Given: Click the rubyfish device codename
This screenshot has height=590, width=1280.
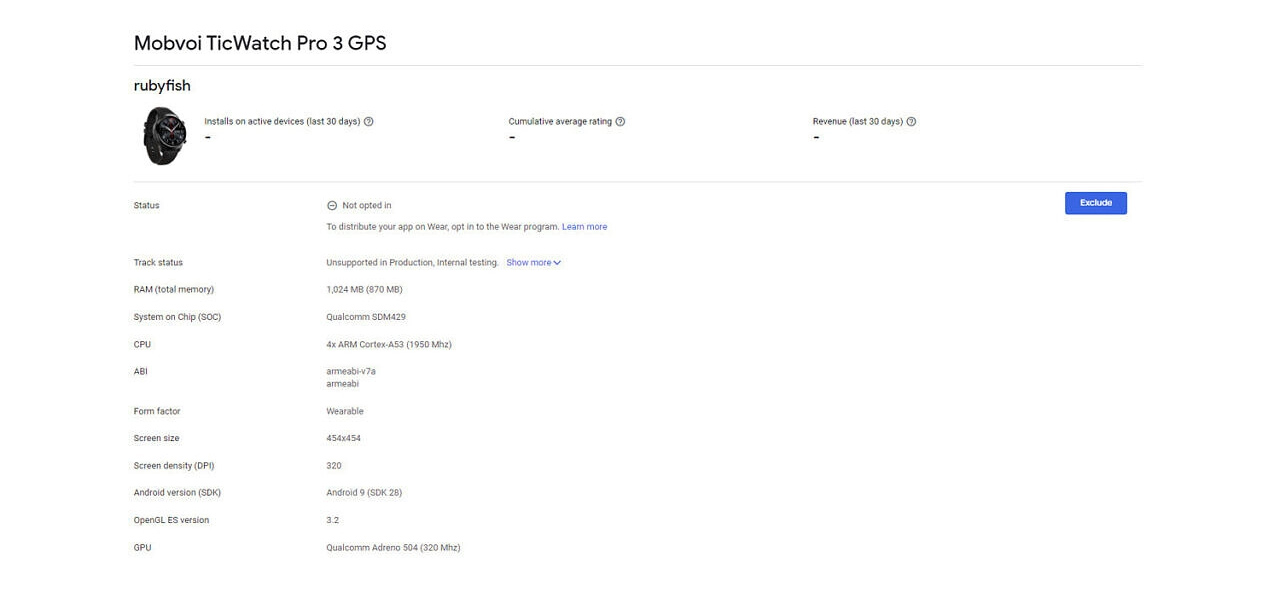Looking at the screenshot, I should (x=162, y=86).
